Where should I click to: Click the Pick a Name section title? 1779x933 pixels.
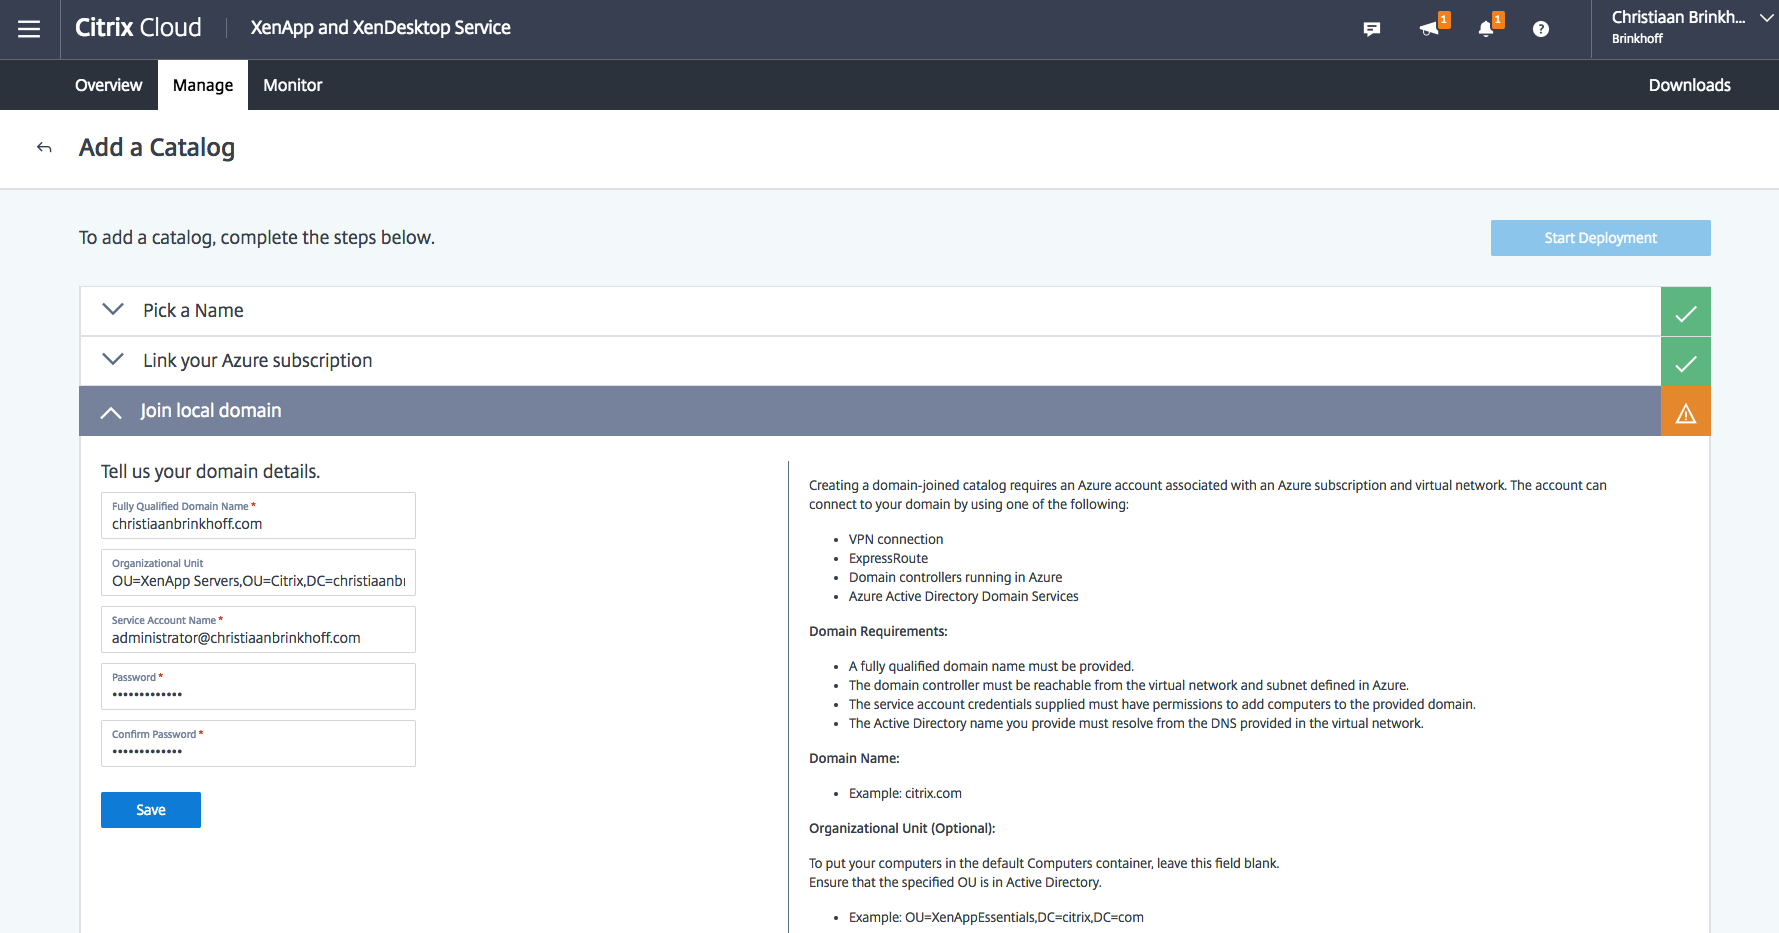click(x=193, y=311)
